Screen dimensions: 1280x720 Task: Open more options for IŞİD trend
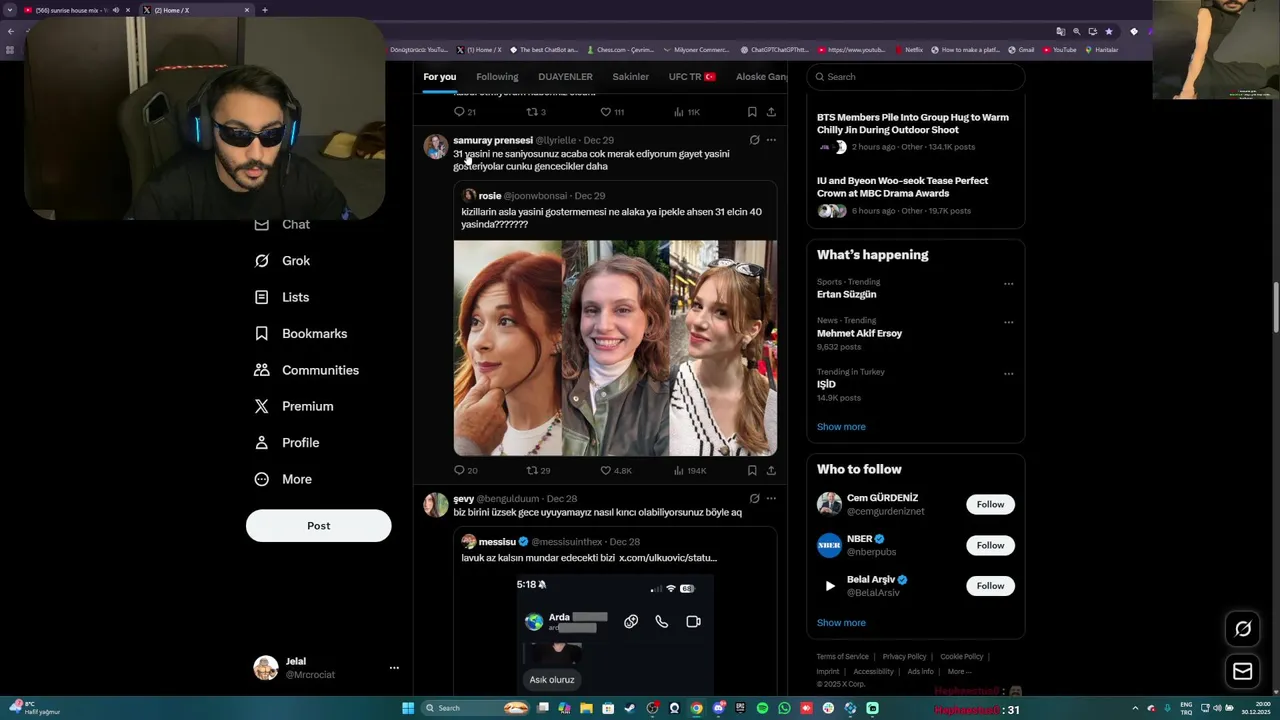pos(1008,374)
